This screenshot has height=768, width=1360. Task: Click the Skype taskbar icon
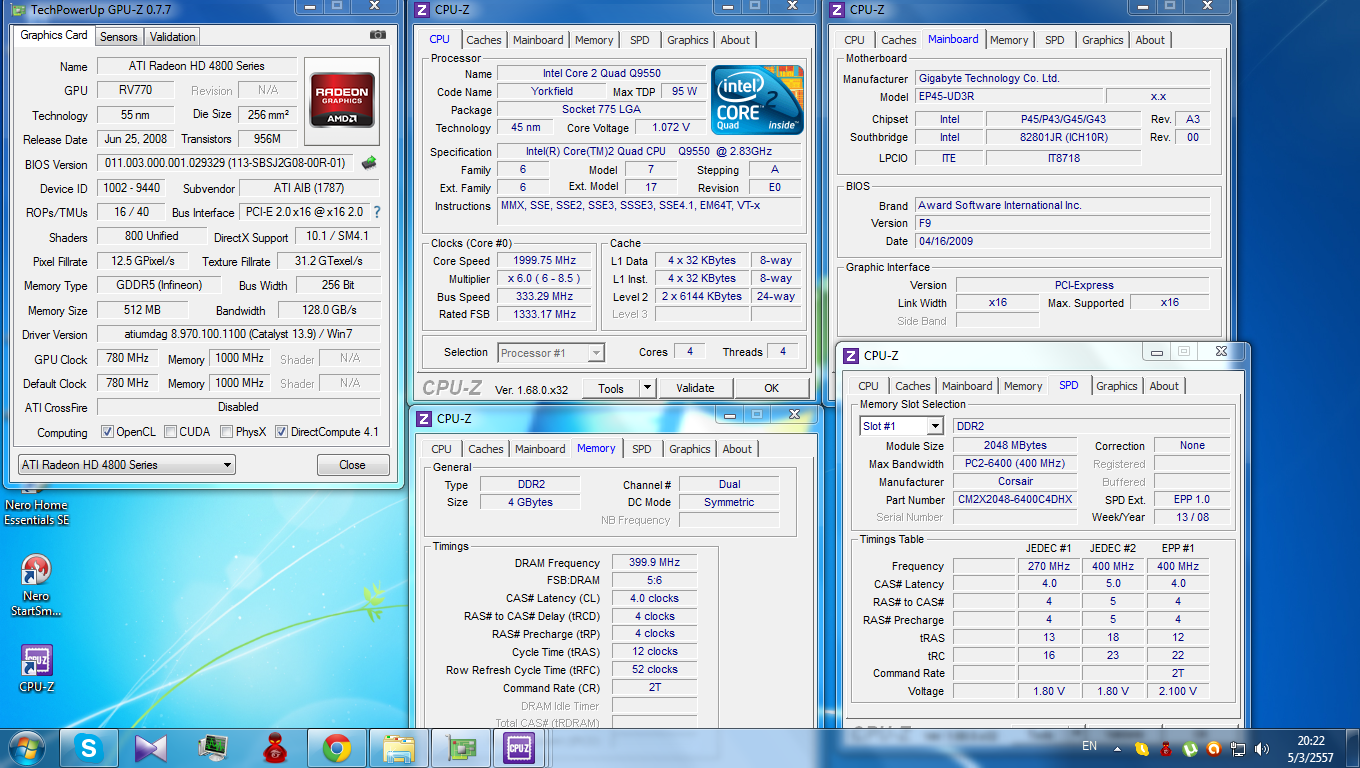pyautogui.click(x=89, y=747)
